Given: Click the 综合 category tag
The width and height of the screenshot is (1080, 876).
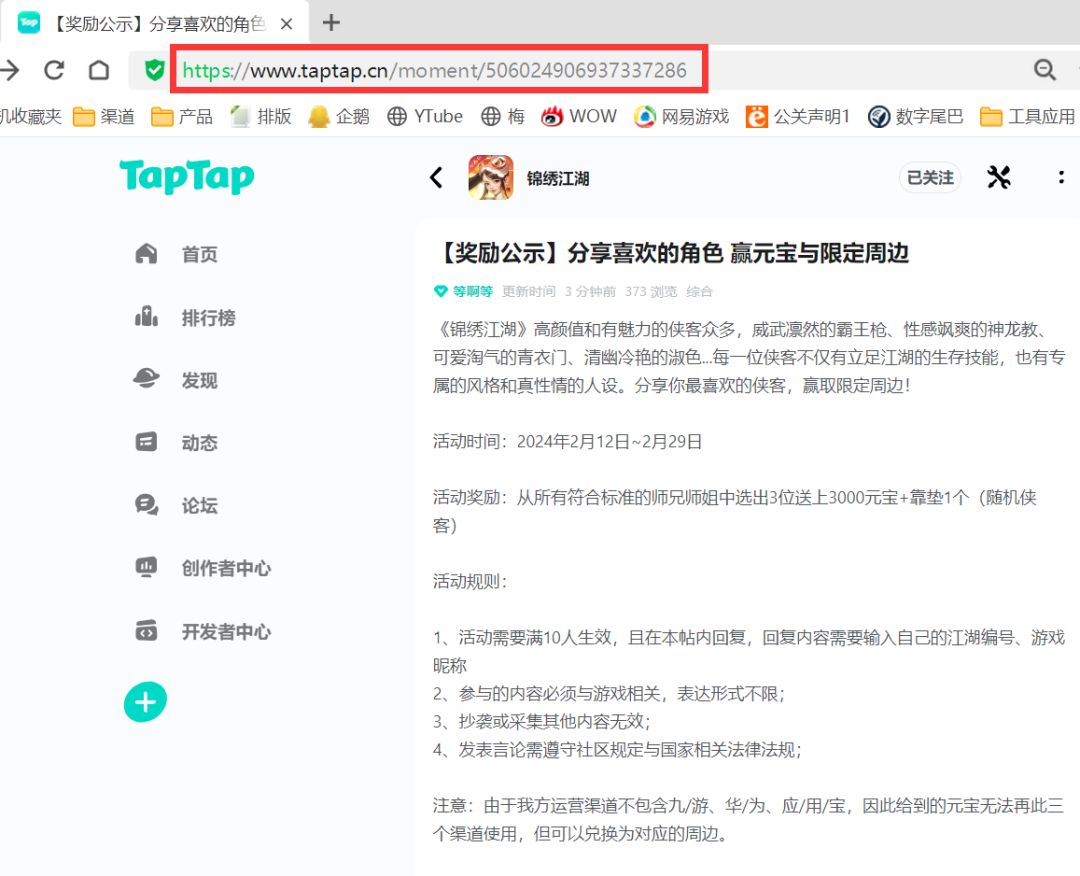Looking at the screenshot, I should (699, 291).
